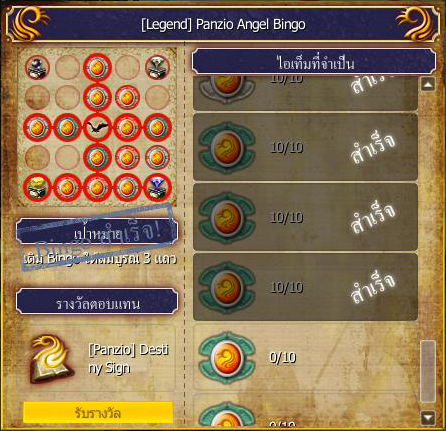Pick the empty bingo cell in the top row, second column
This screenshot has height=431, width=446.
(67, 67)
